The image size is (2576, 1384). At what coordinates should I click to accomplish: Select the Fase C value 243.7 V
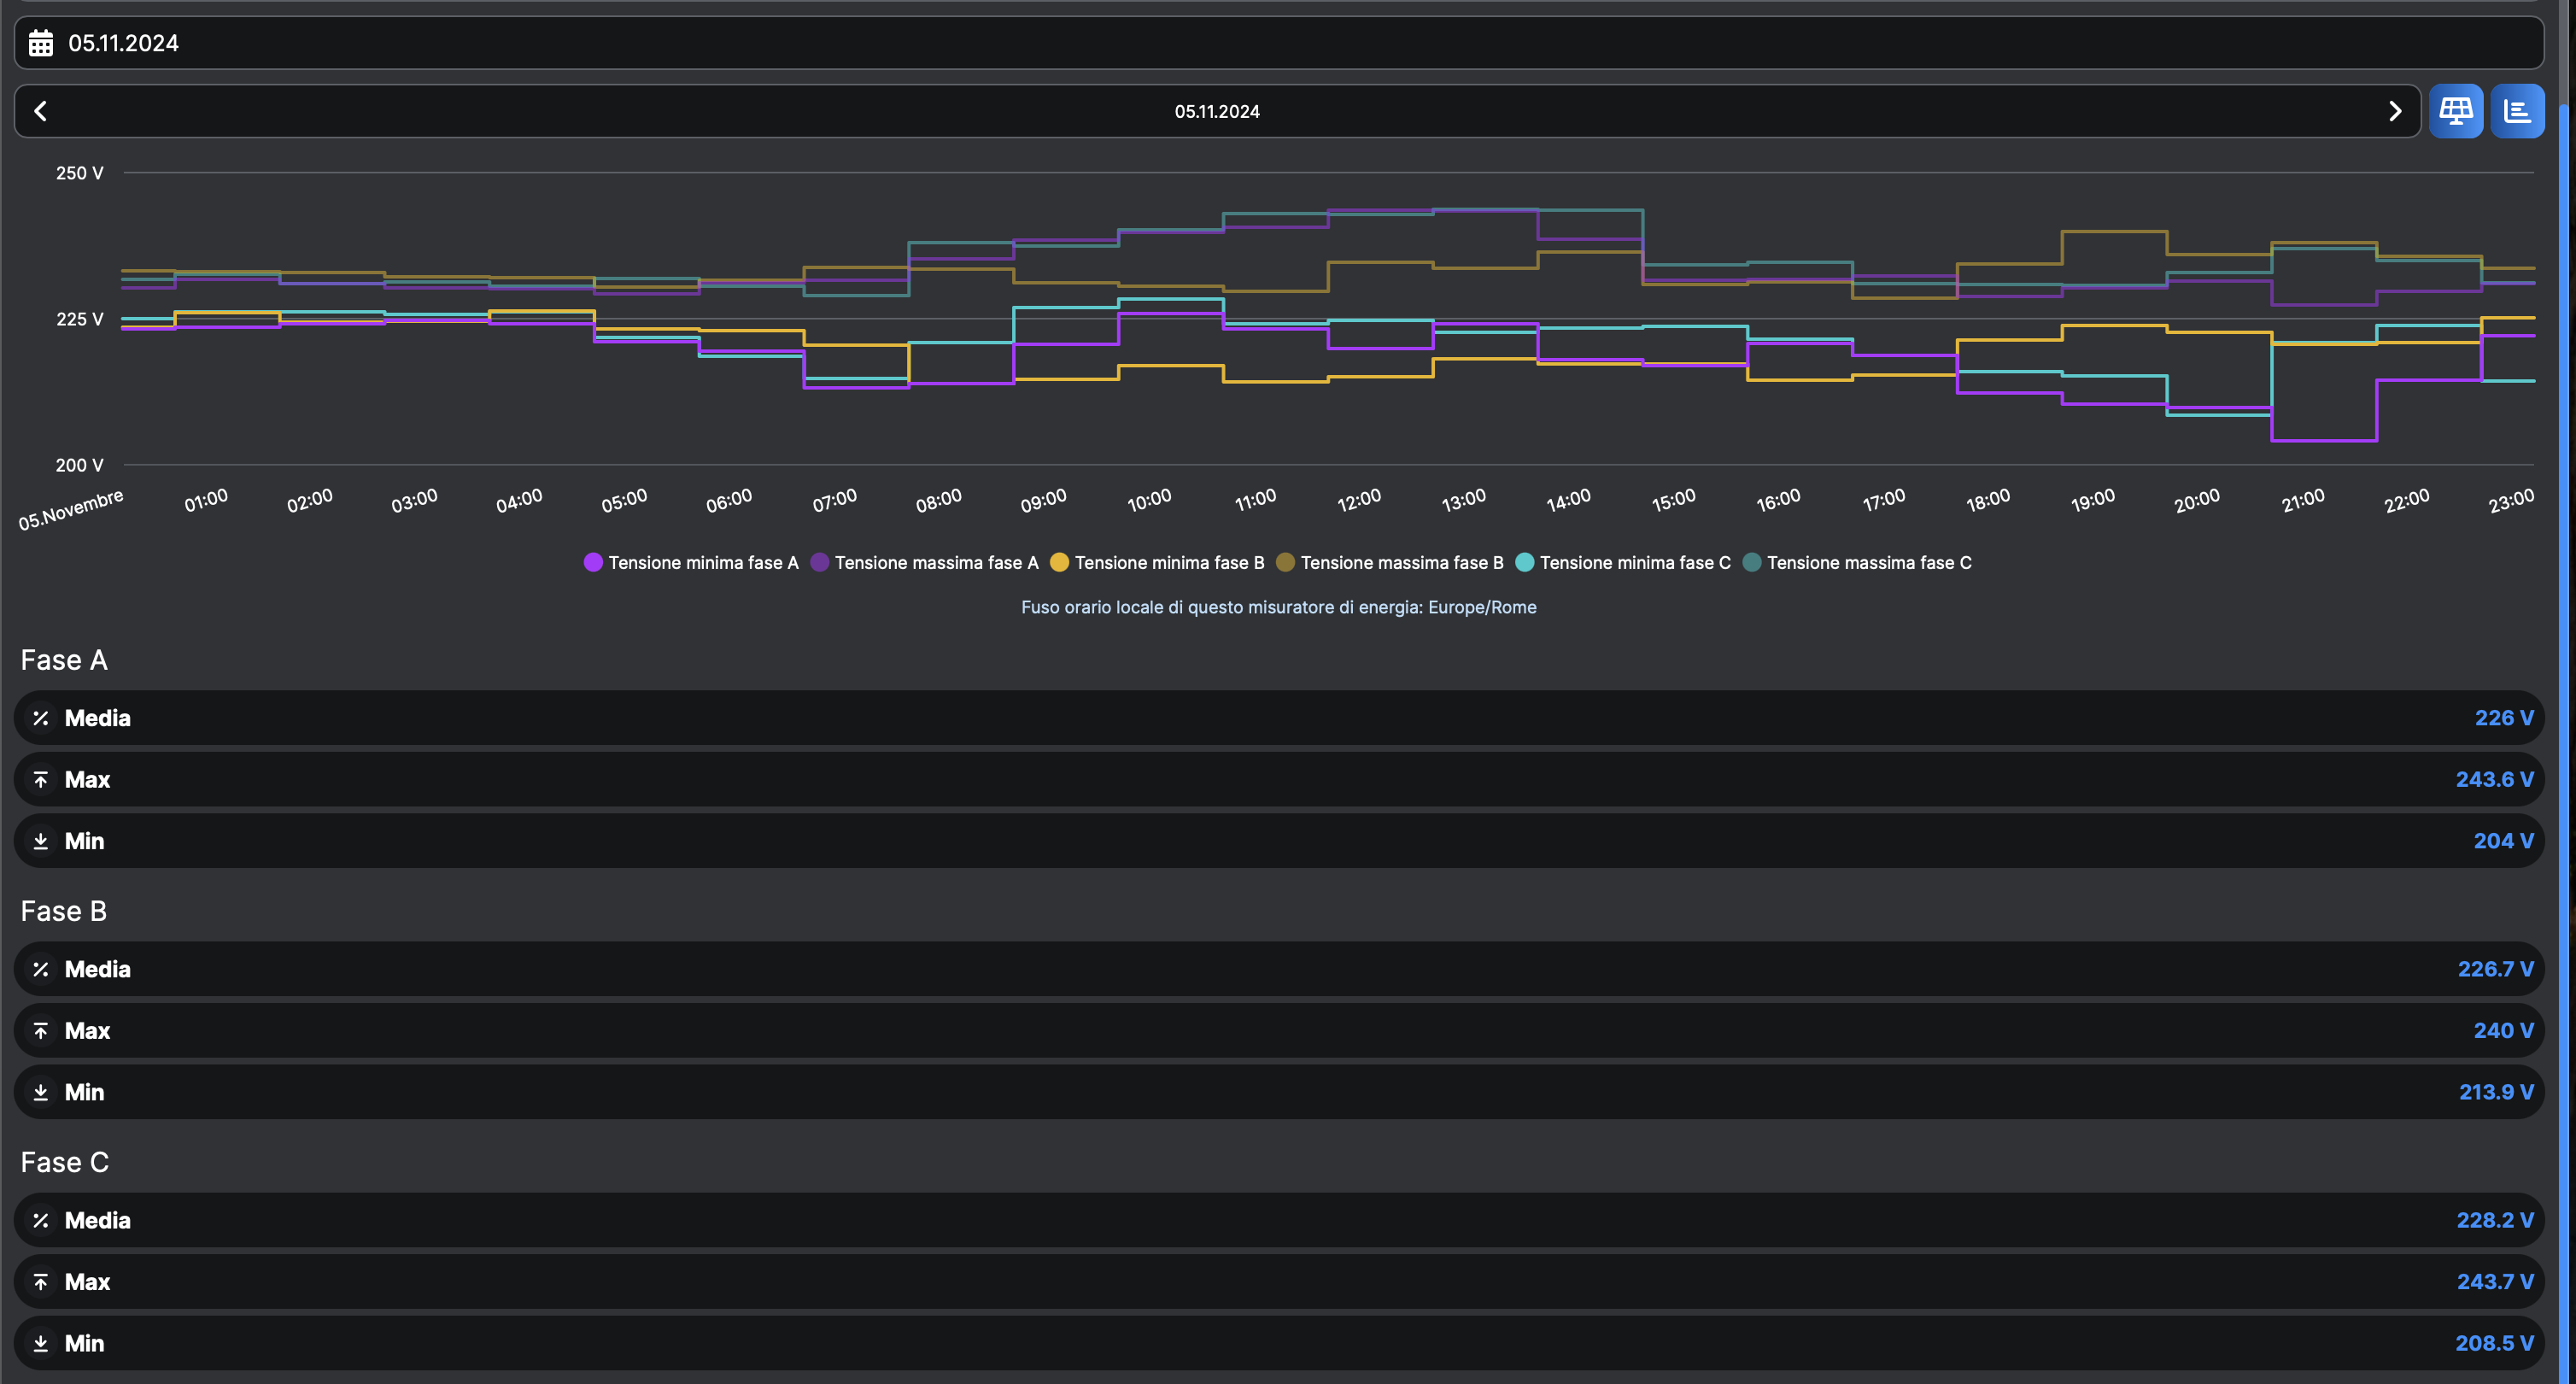[x=2495, y=1281]
